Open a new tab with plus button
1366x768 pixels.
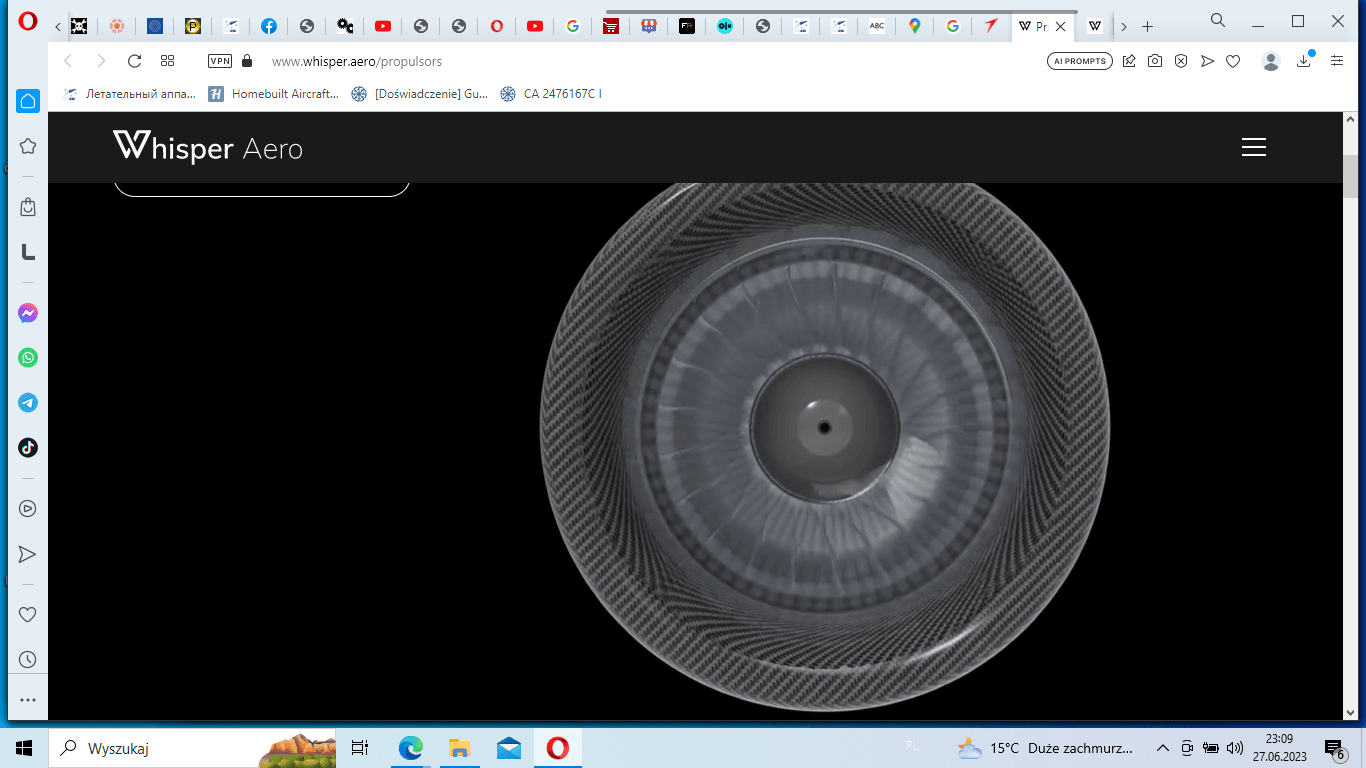(x=1148, y=27)
